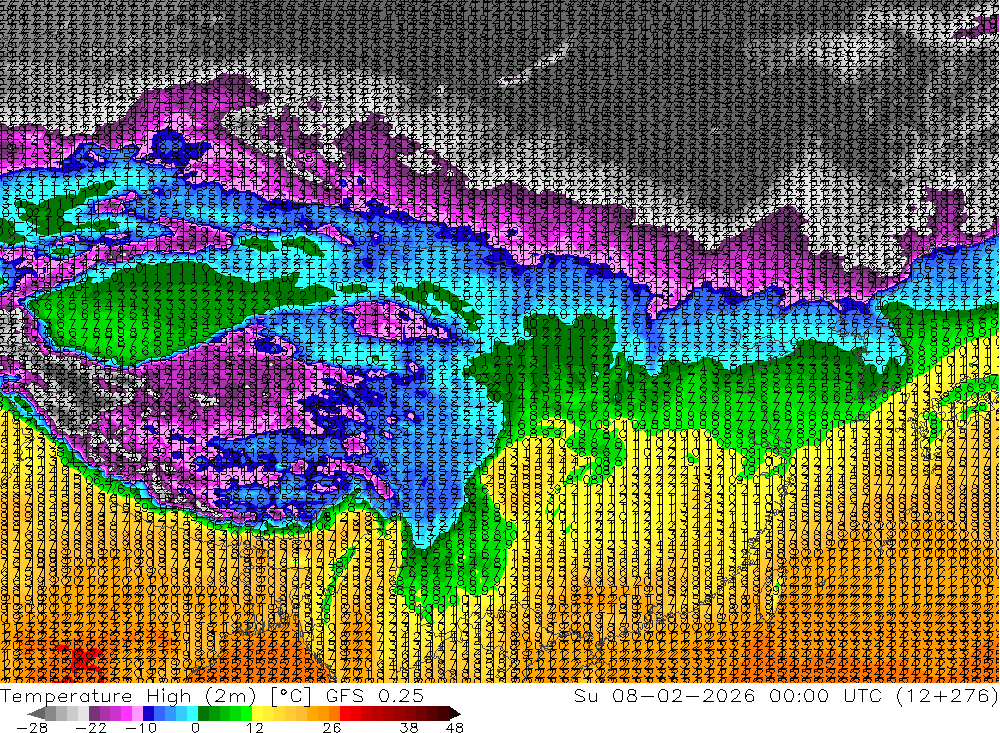
Task: Click the bright red swatch above 26
Action: pos(345,713)
